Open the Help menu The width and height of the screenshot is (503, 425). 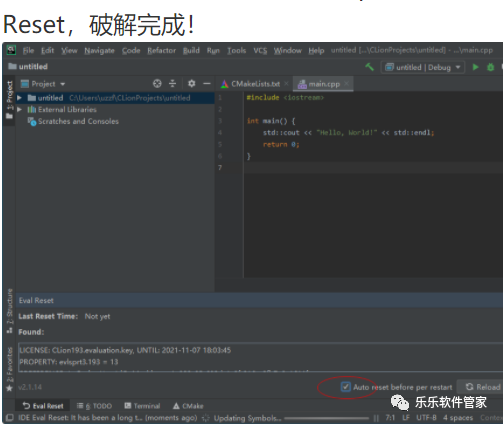click(x=316, y=51)
